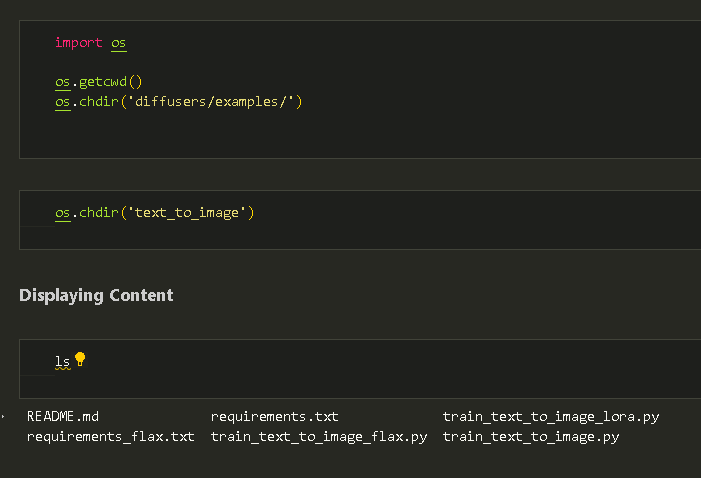Click the 'import os' line in first cell
The height and width of the screenshot is (478, 701).
click(x=91, y=43)
